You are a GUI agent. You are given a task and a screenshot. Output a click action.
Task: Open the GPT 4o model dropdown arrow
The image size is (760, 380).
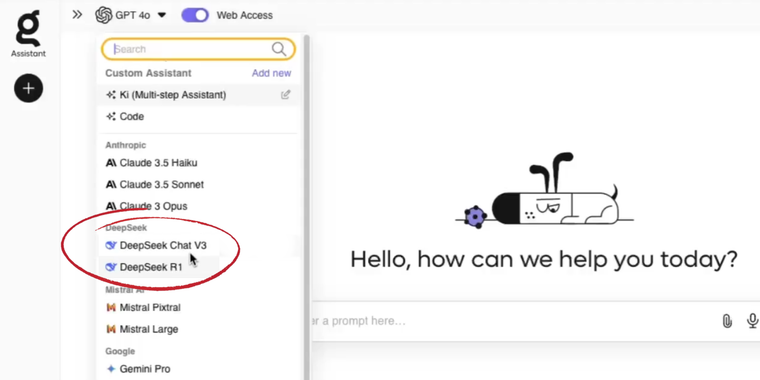click(x=162, y=16)
